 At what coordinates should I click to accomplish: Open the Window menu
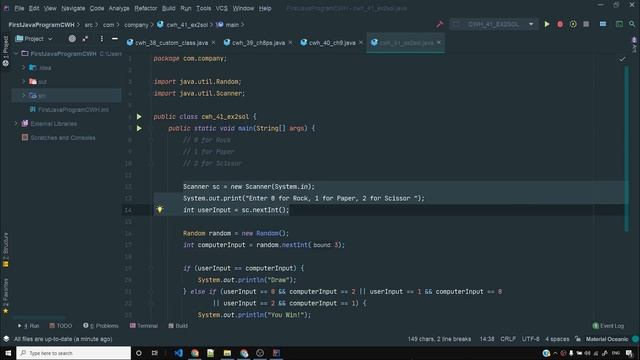[x=243, y=8]
